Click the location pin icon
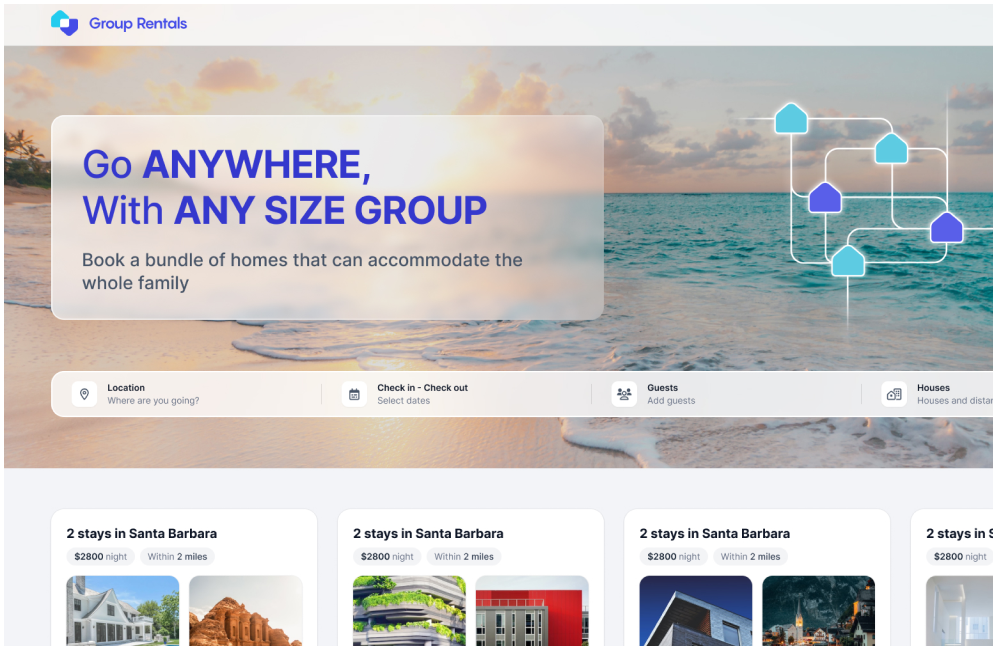Screen dimensions: 993x650 [84, 394]
